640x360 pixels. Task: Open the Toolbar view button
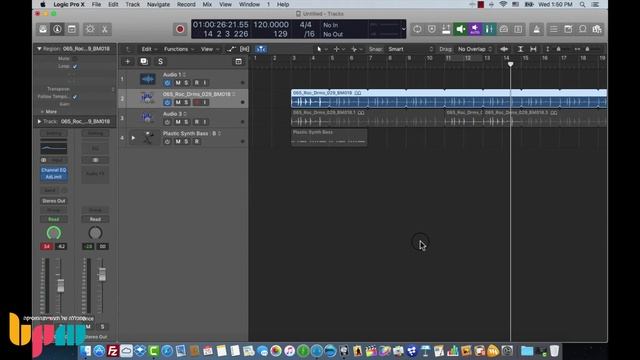point(72,29)
